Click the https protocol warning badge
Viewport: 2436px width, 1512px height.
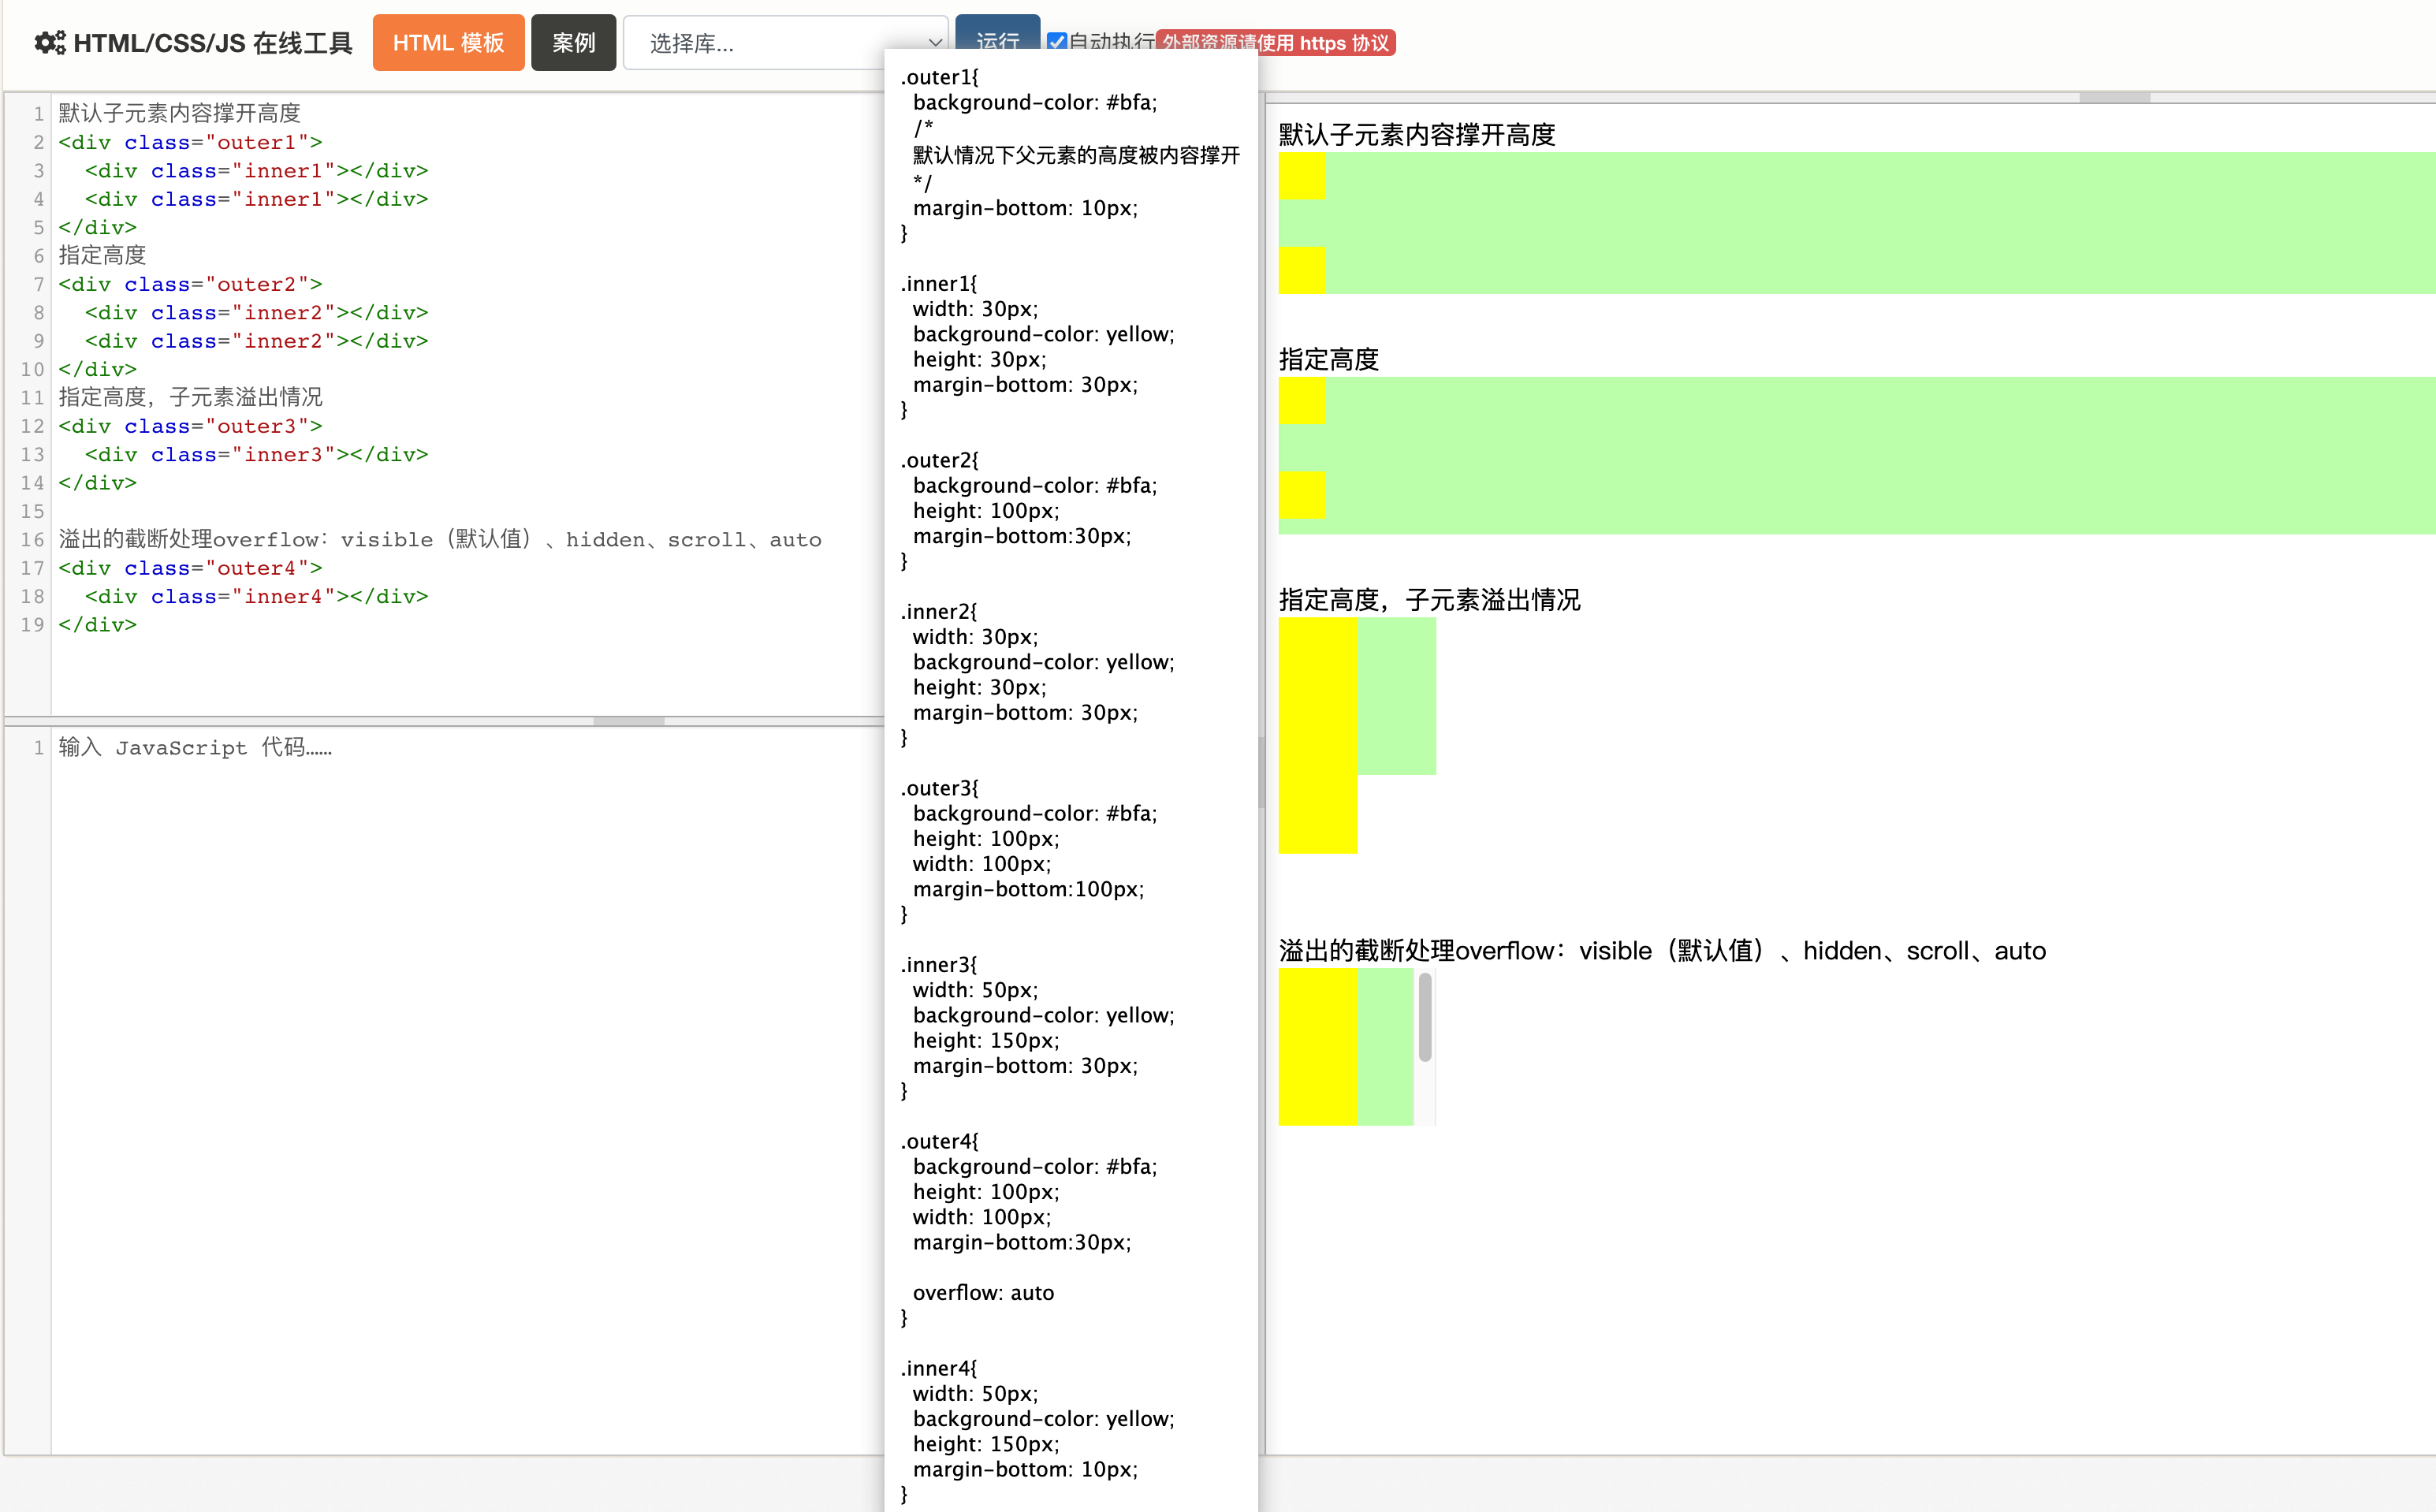click(1275, 43)
